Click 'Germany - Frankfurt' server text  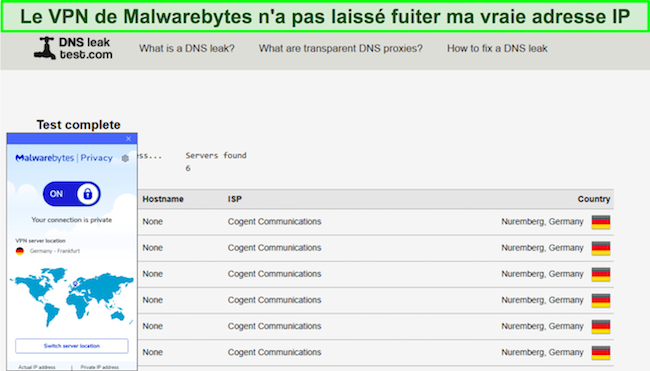(x=55, y=251)
